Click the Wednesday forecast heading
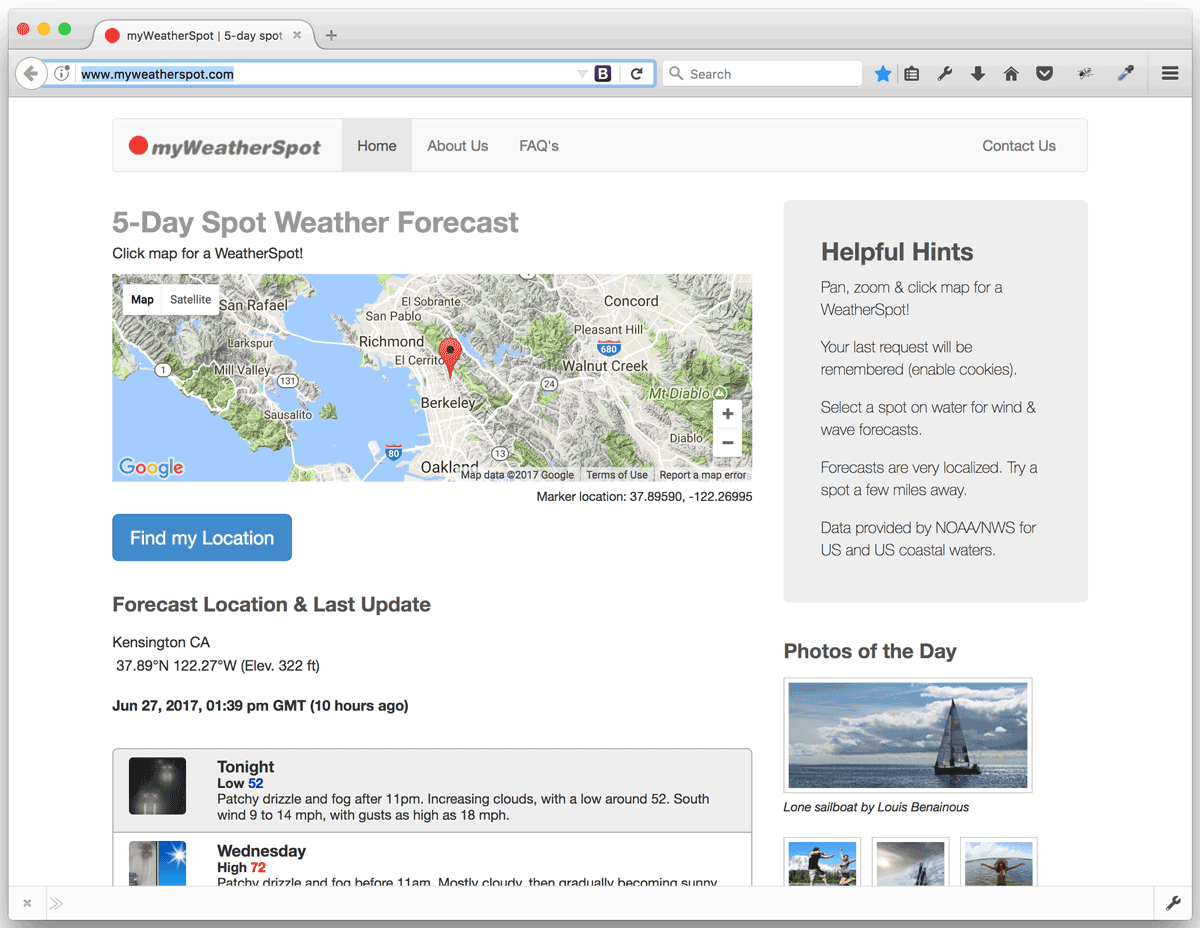Image resolution: width=1200 pixels, height=928 pixels. 262,851
